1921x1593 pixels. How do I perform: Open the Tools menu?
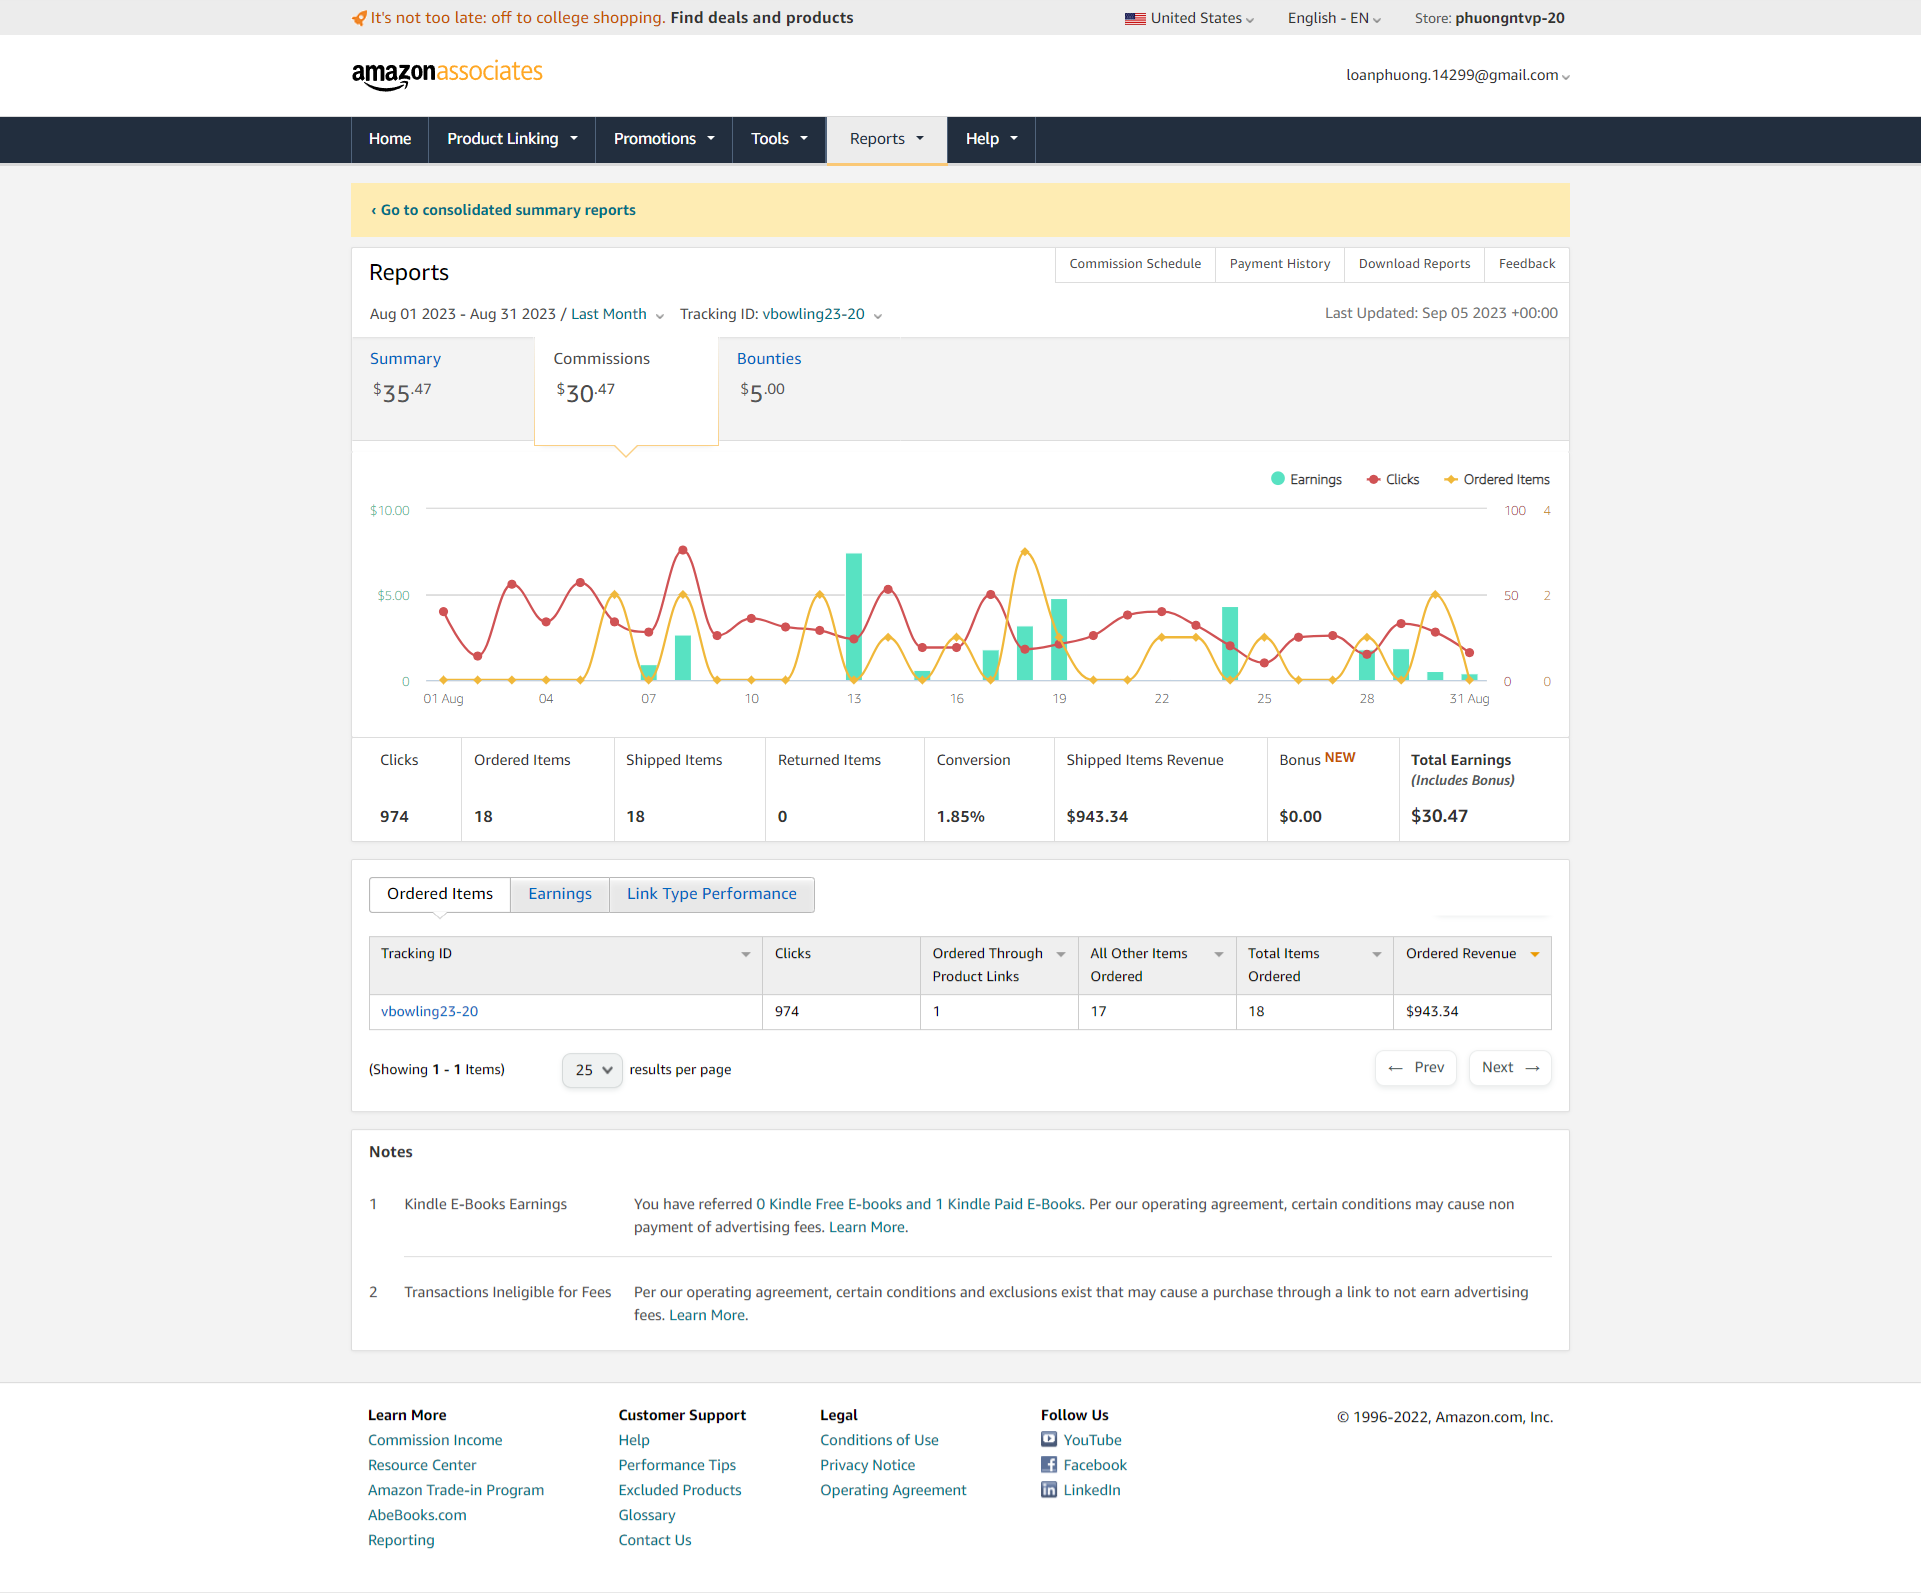(x=779, y=139)
